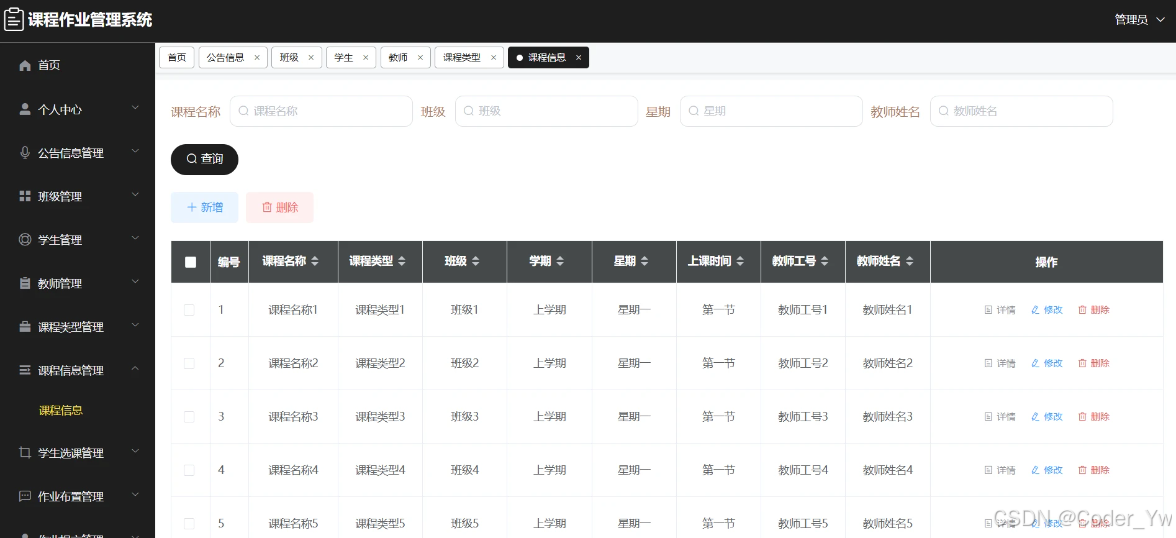Sort table by 教师工号 column arrows
The image size is (1176, 538).
tap(825, 262)
